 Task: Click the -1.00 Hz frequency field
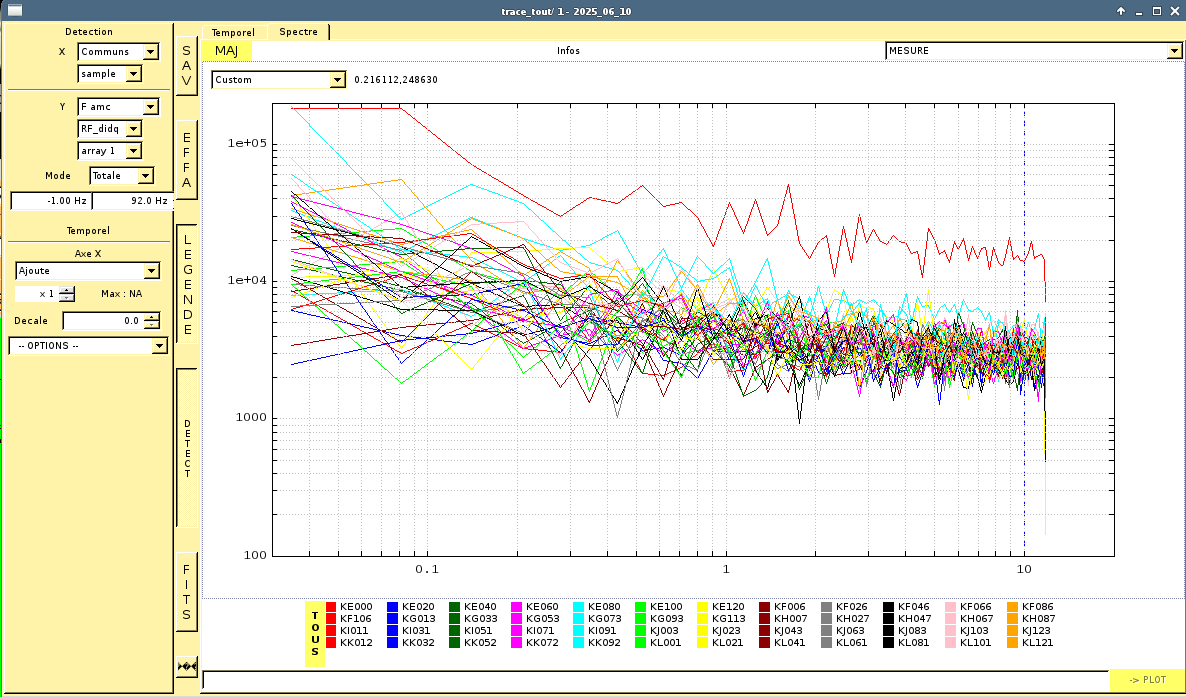(50, 201)
